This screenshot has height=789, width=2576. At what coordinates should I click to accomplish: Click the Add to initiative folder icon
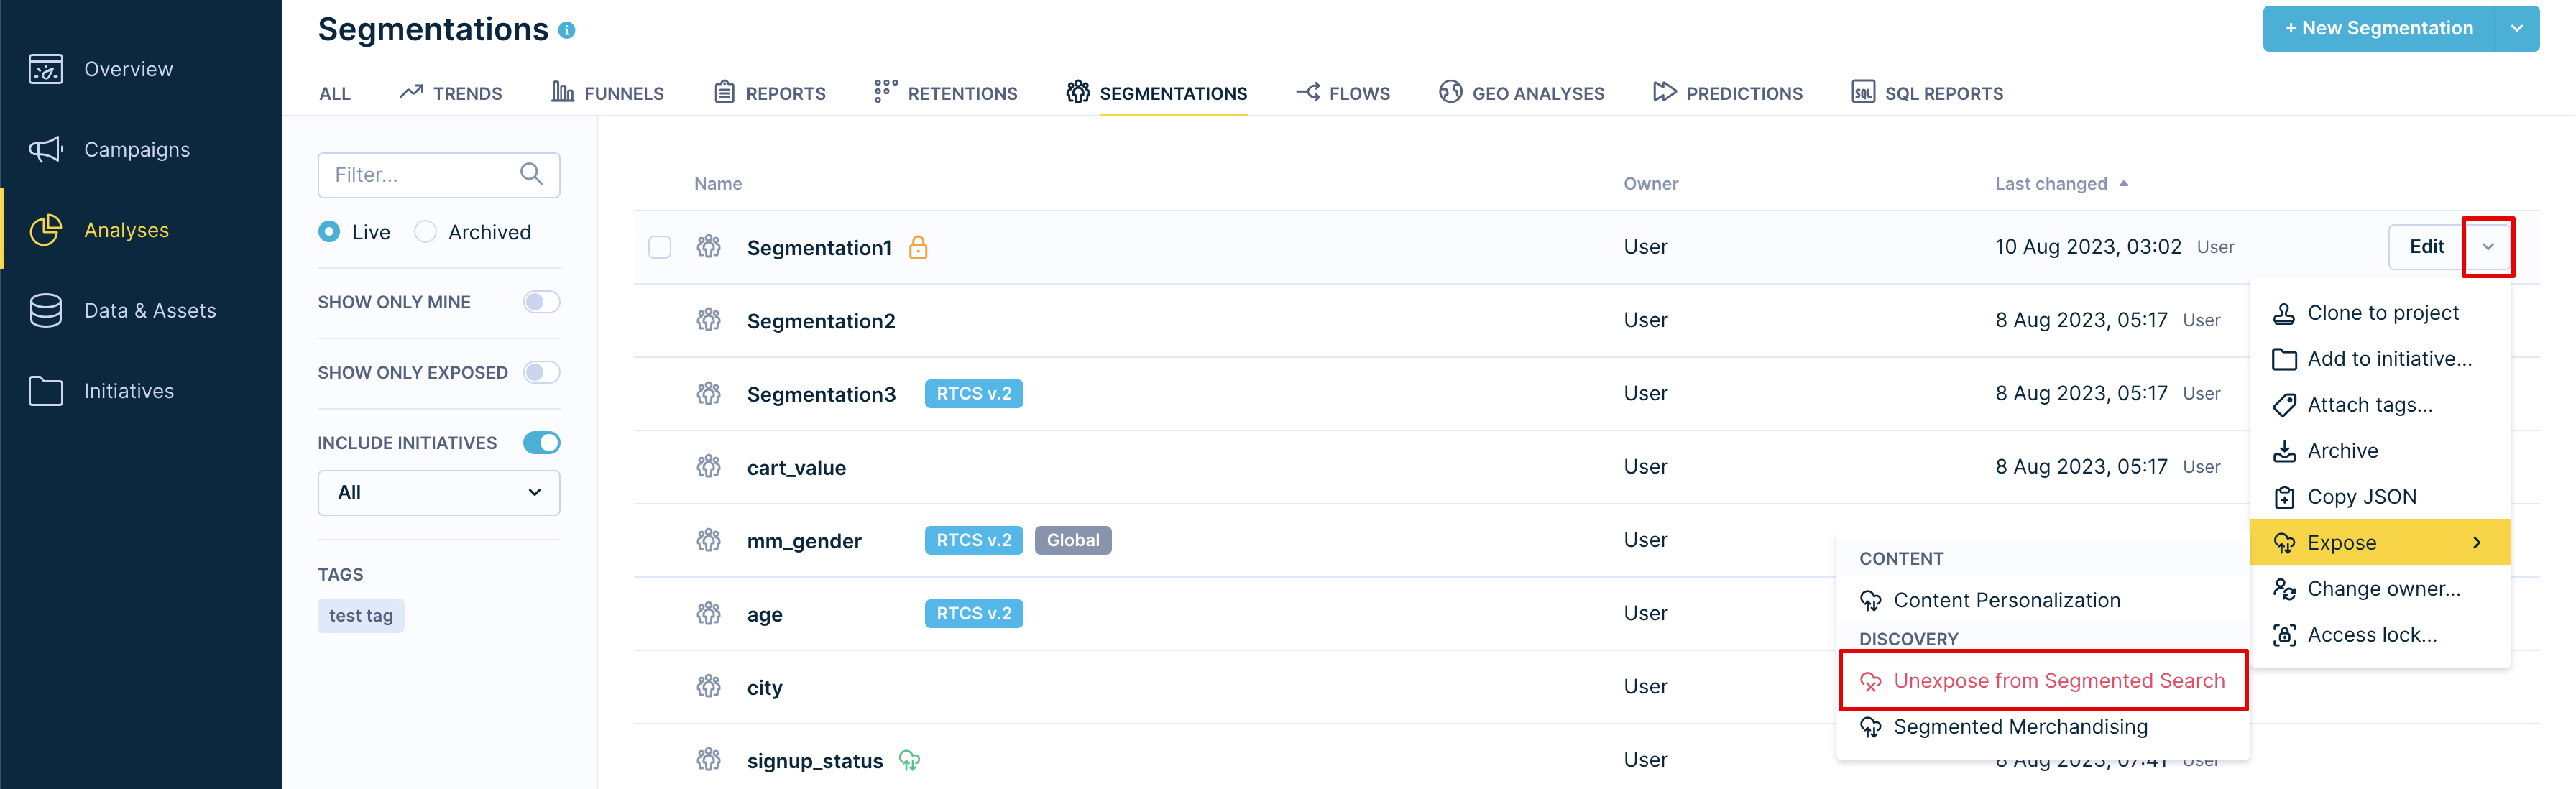pyautogui.click(x=2284, y=359)
